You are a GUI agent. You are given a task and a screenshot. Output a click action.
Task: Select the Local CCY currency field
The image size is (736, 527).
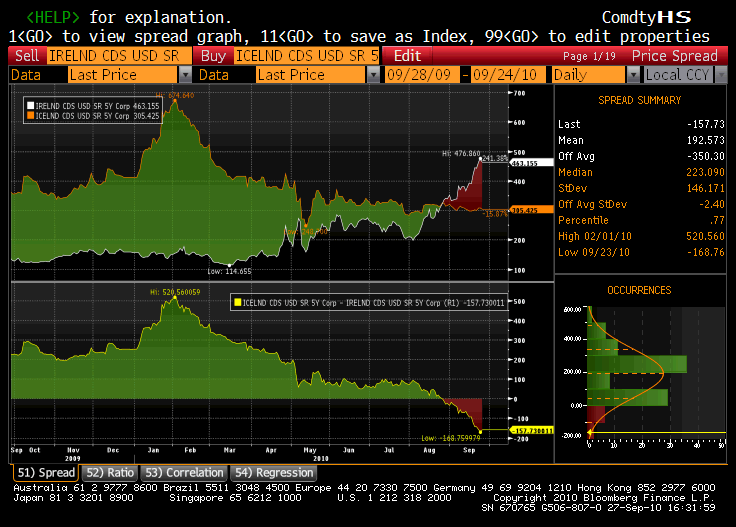[x=678, y=75]
